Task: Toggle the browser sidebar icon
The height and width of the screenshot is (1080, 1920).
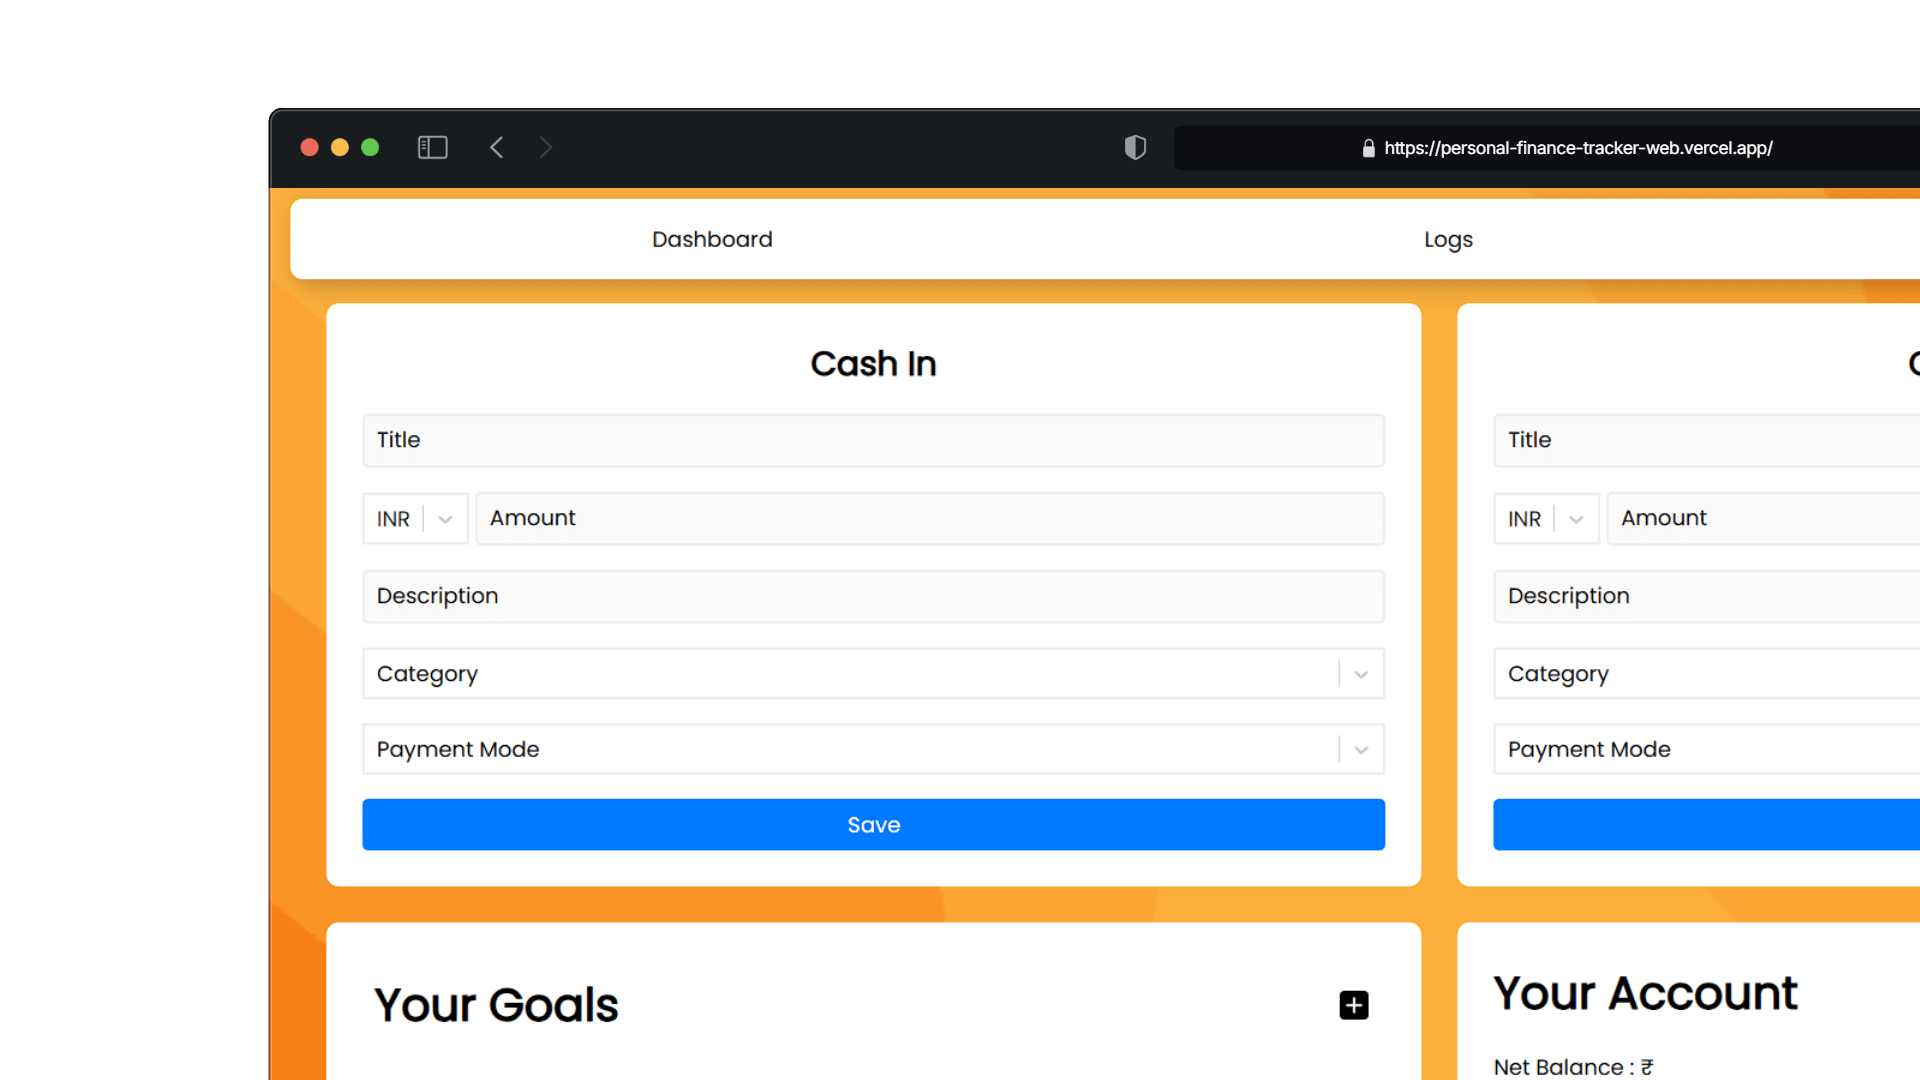Action: 432,148
